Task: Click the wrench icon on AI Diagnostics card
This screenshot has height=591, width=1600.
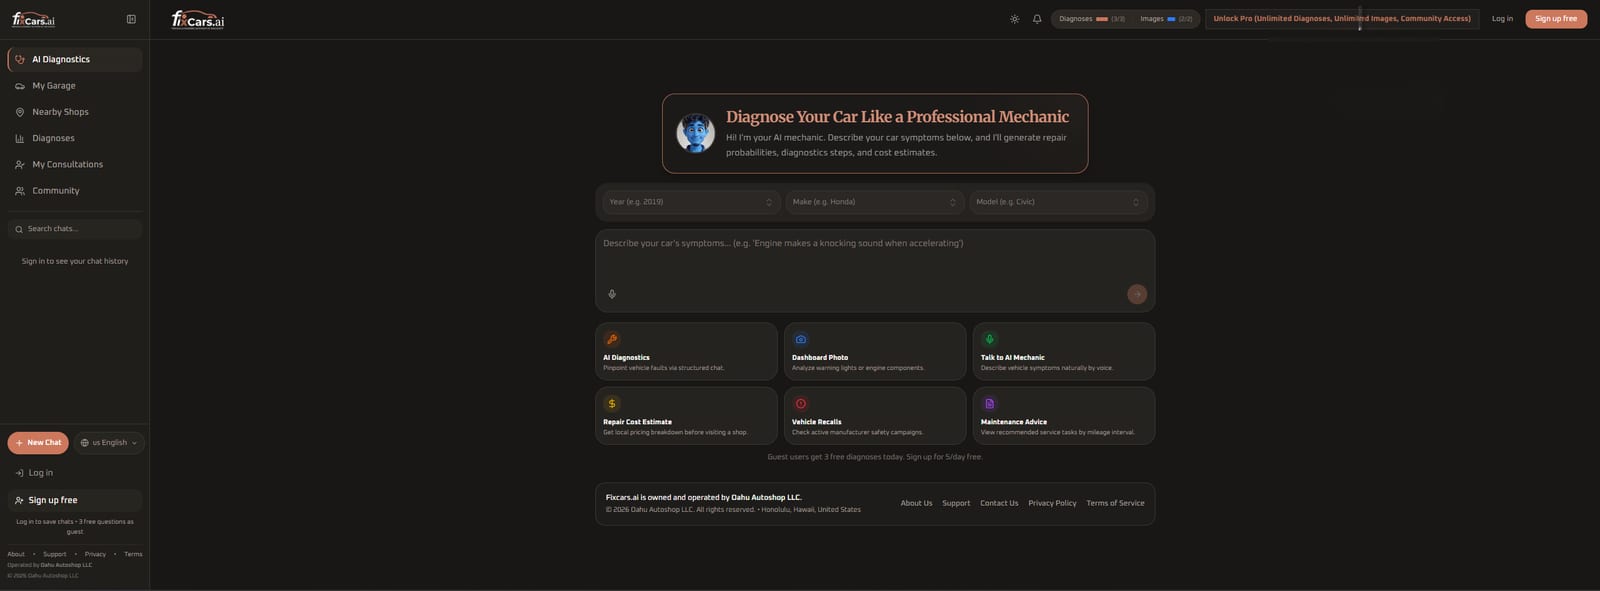Action: 612,339
